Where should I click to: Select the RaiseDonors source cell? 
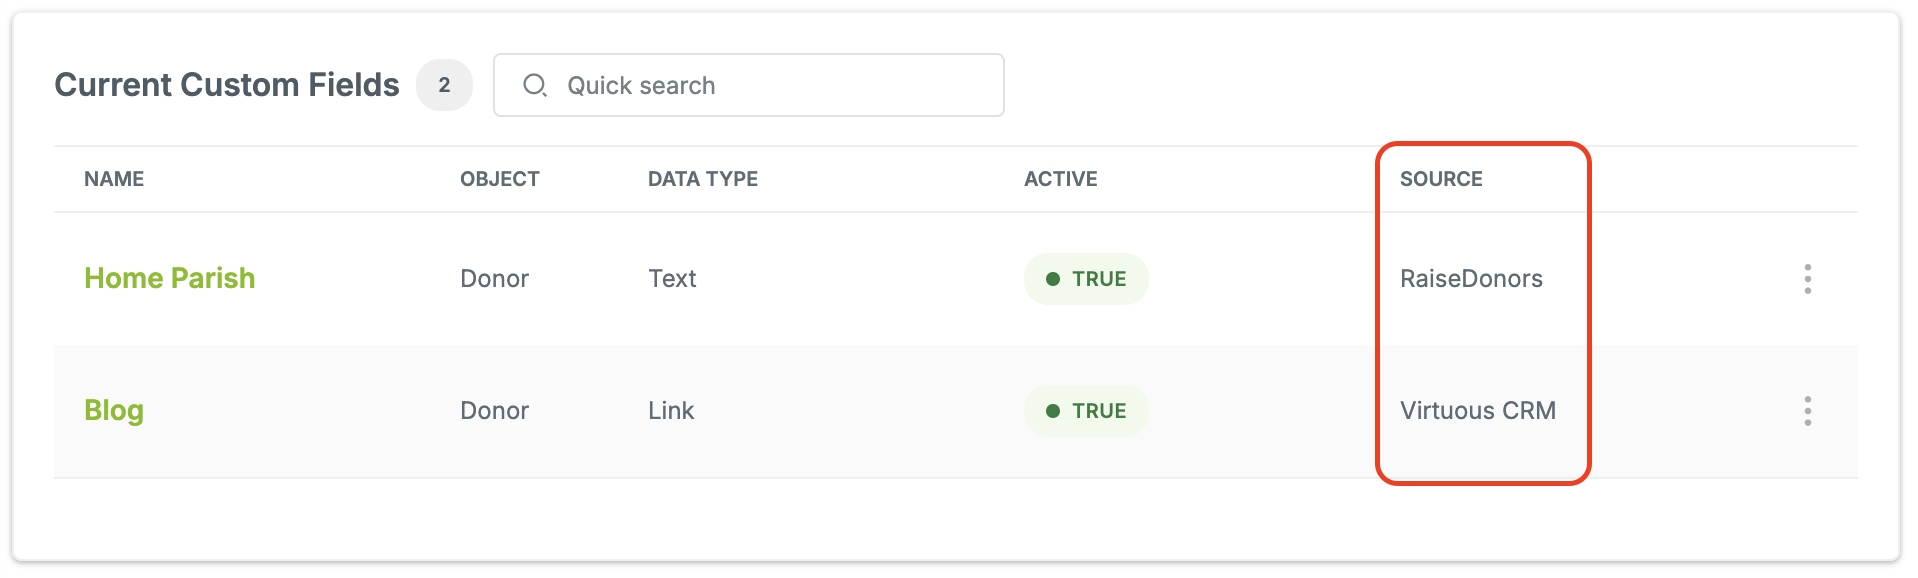1471,279
